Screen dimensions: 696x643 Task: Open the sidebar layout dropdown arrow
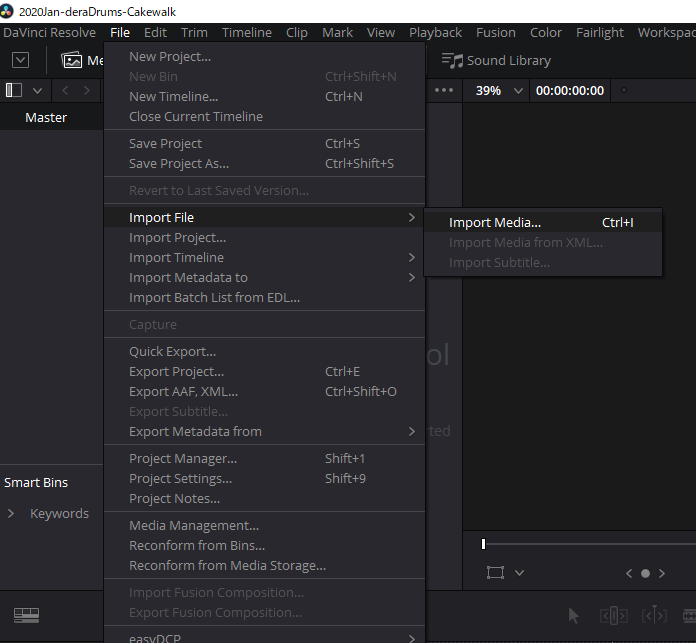[x=38, y=91]
